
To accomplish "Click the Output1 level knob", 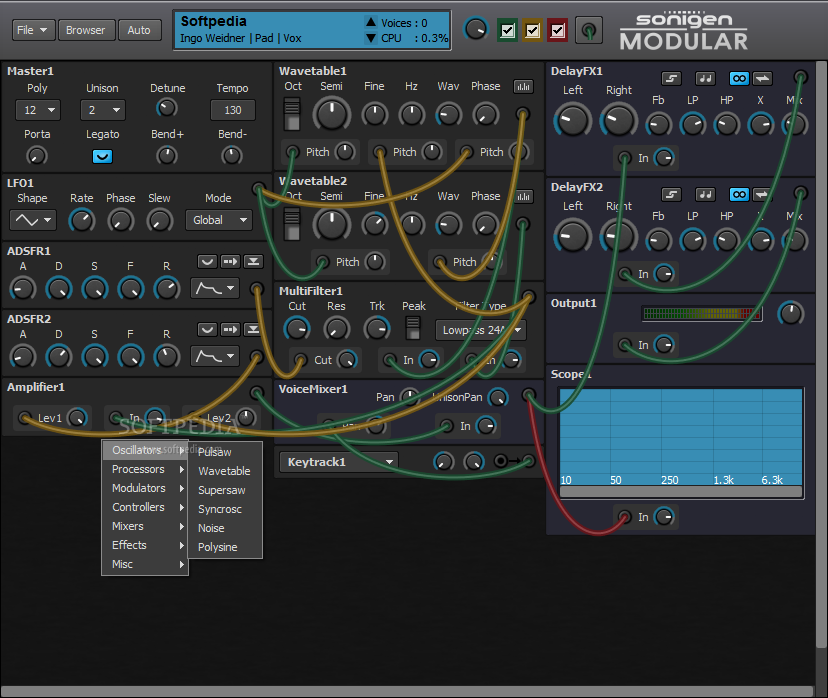I will point(791,313).
